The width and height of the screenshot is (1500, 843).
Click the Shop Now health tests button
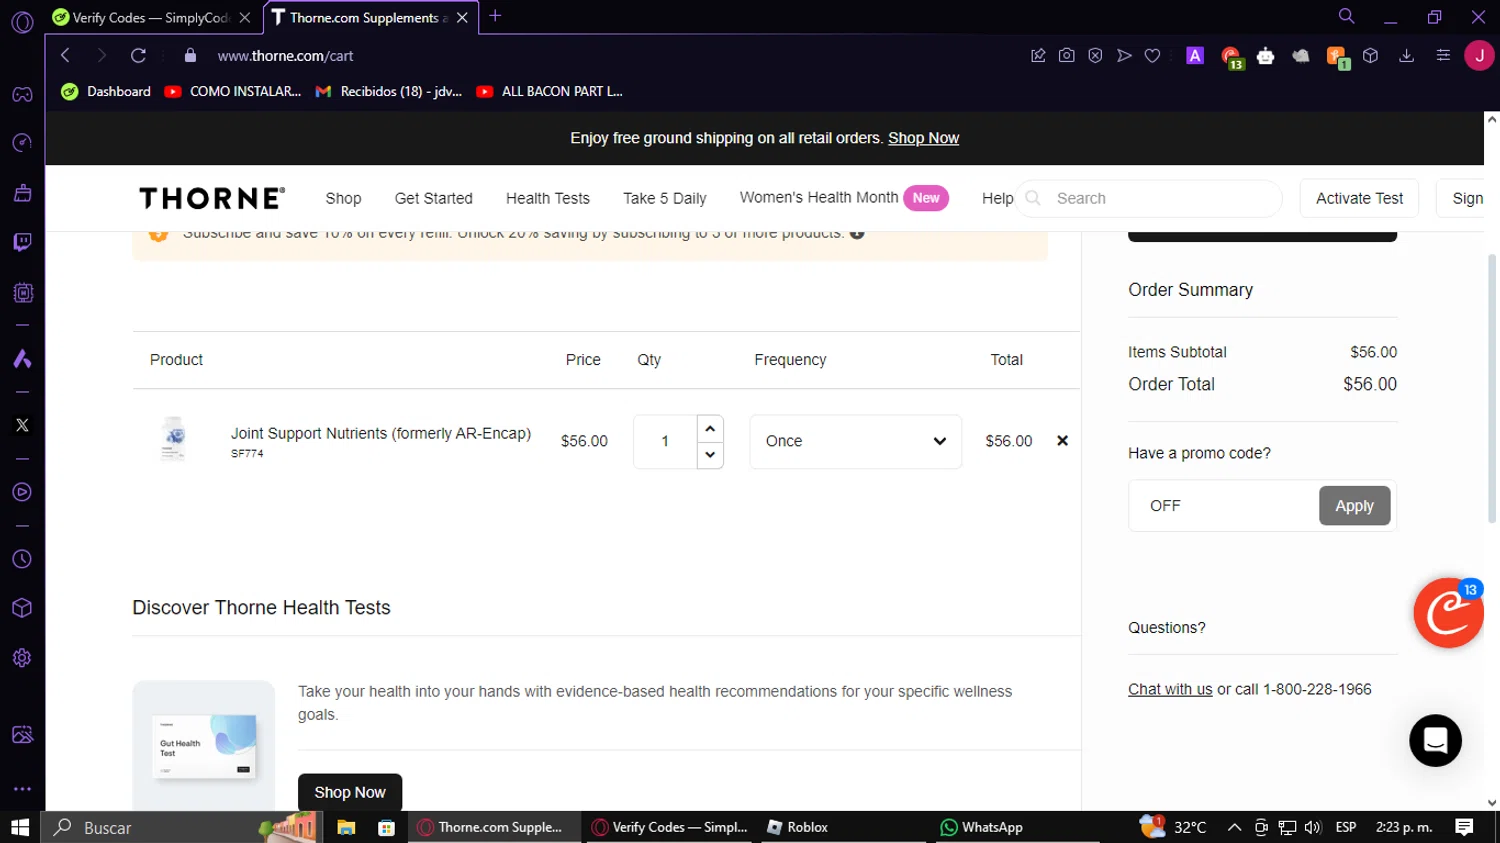point(350,792)
